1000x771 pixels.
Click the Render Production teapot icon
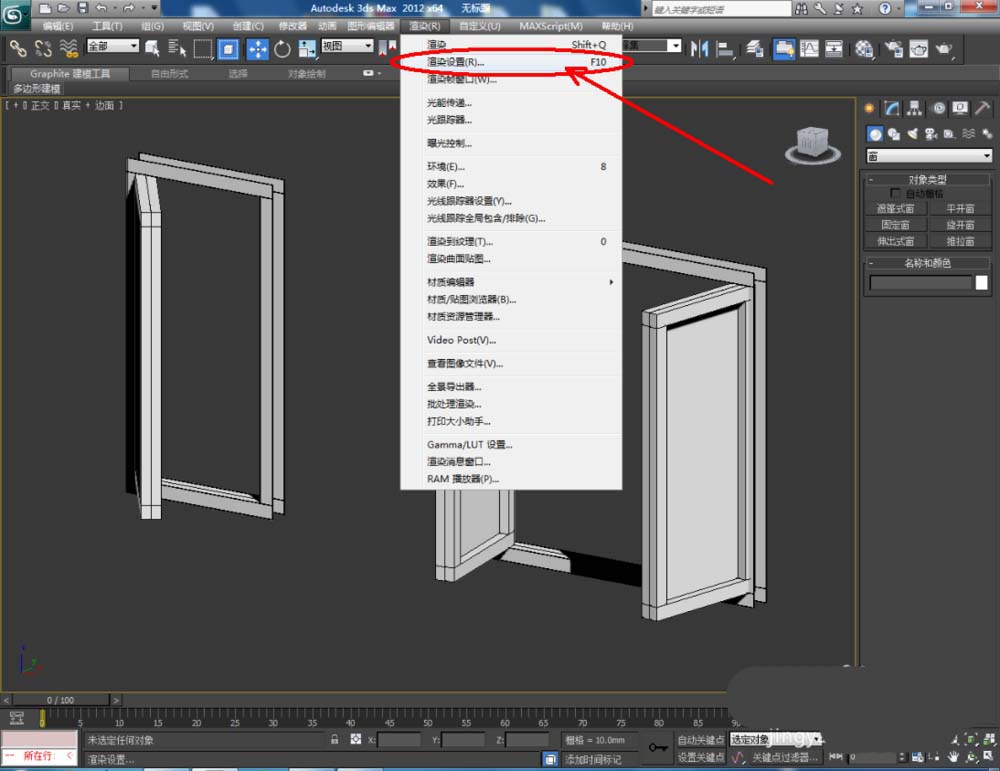coord(944,48)
